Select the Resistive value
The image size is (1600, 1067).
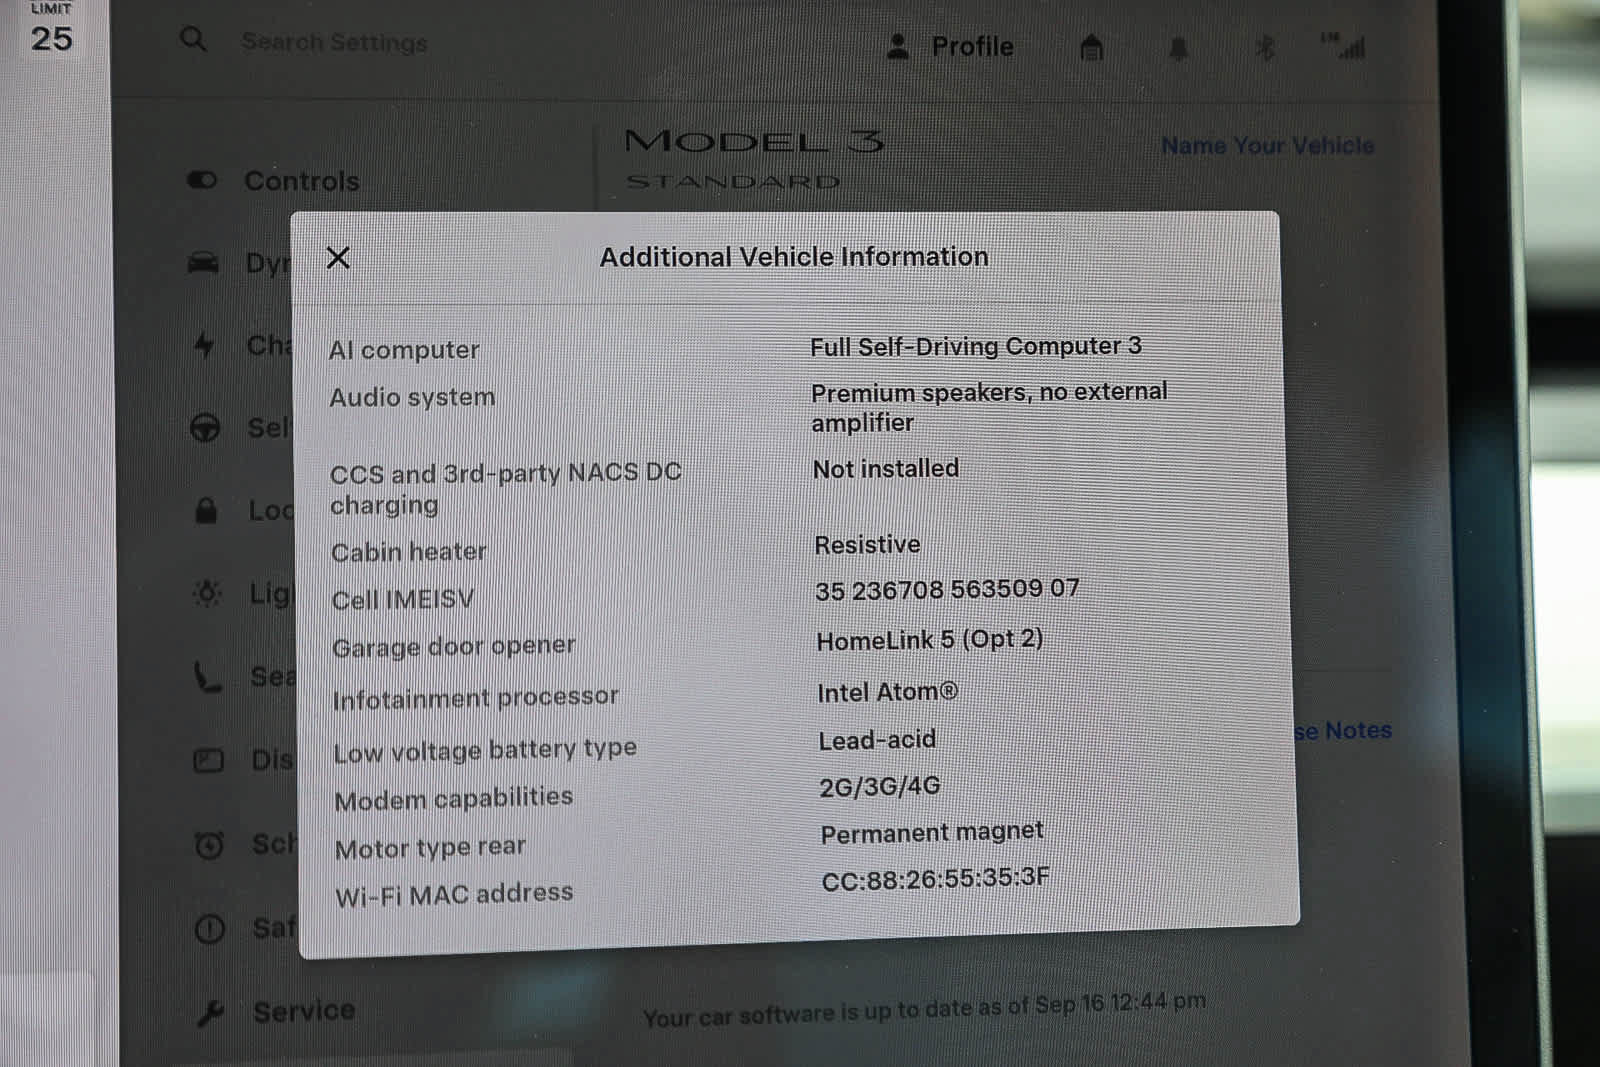pyautogui.click(x=867, y=545)
